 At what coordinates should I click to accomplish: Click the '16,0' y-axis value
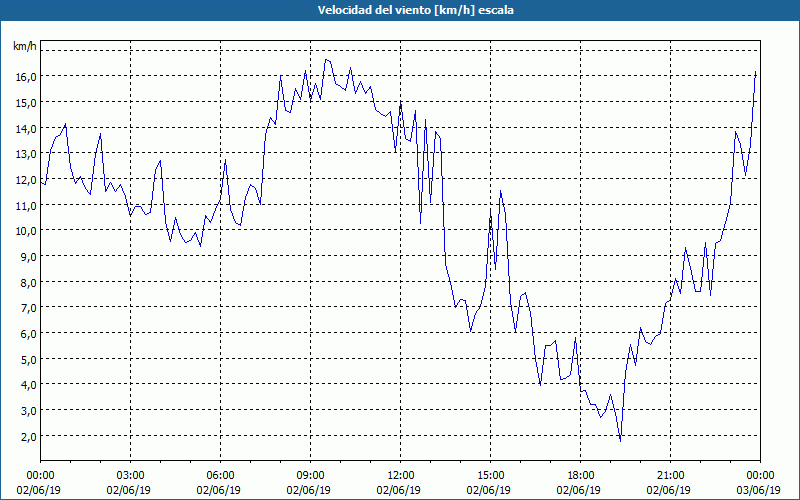pos(27,77)
